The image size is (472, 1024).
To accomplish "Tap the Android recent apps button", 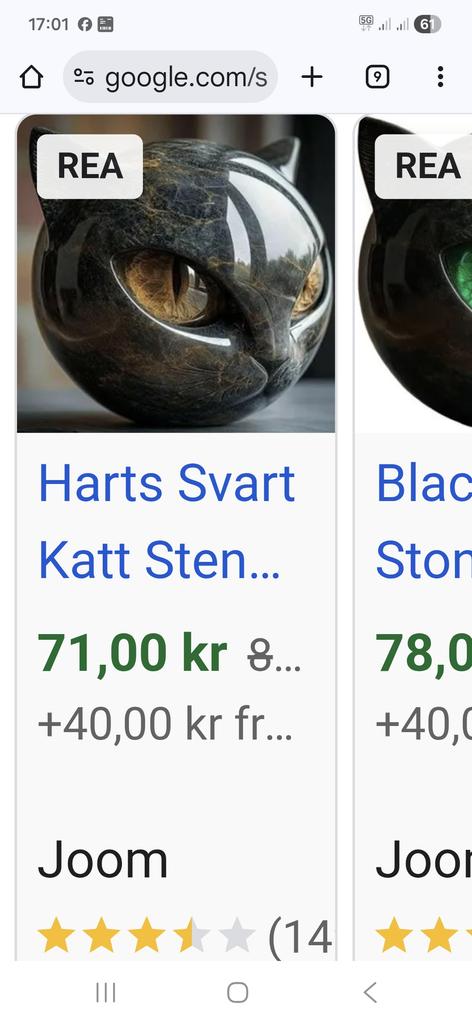I will pos(105,993).
